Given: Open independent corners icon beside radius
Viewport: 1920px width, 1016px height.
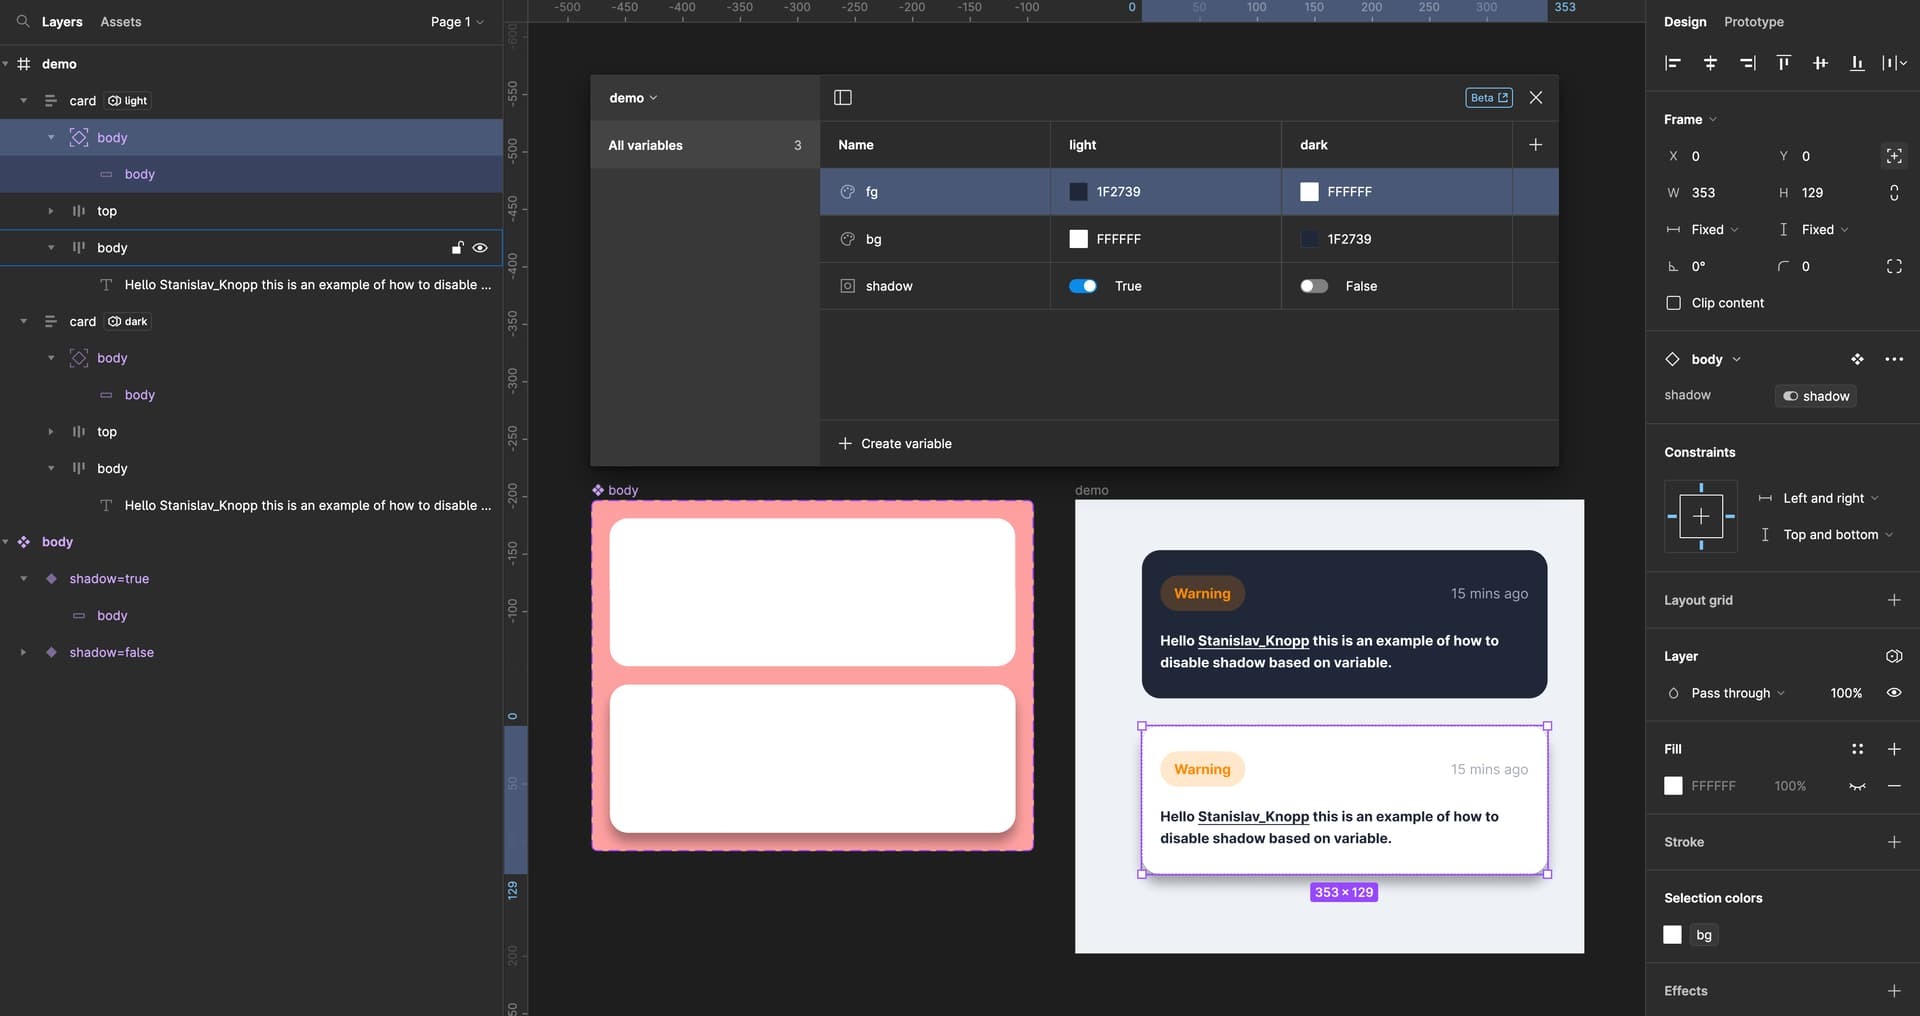Looking at the screenshot, I should click(x=1894, y=266).
